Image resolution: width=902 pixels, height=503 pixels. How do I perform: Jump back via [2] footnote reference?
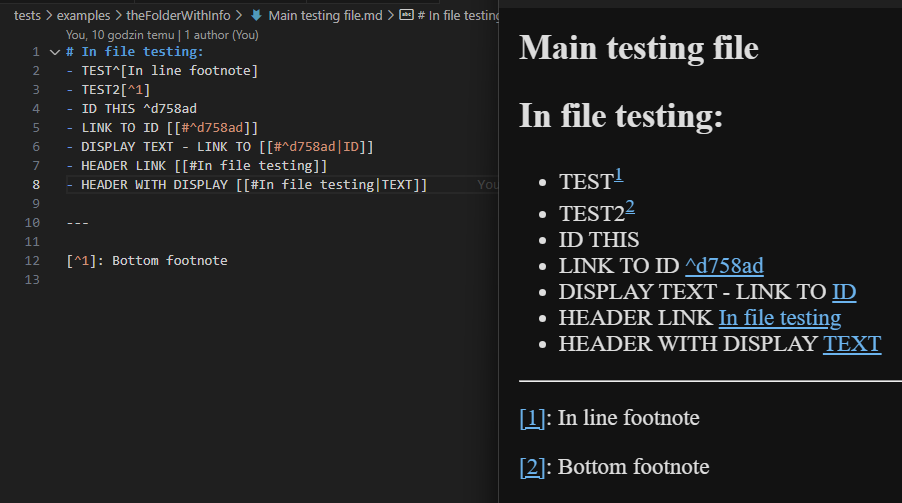click(532, 467)
